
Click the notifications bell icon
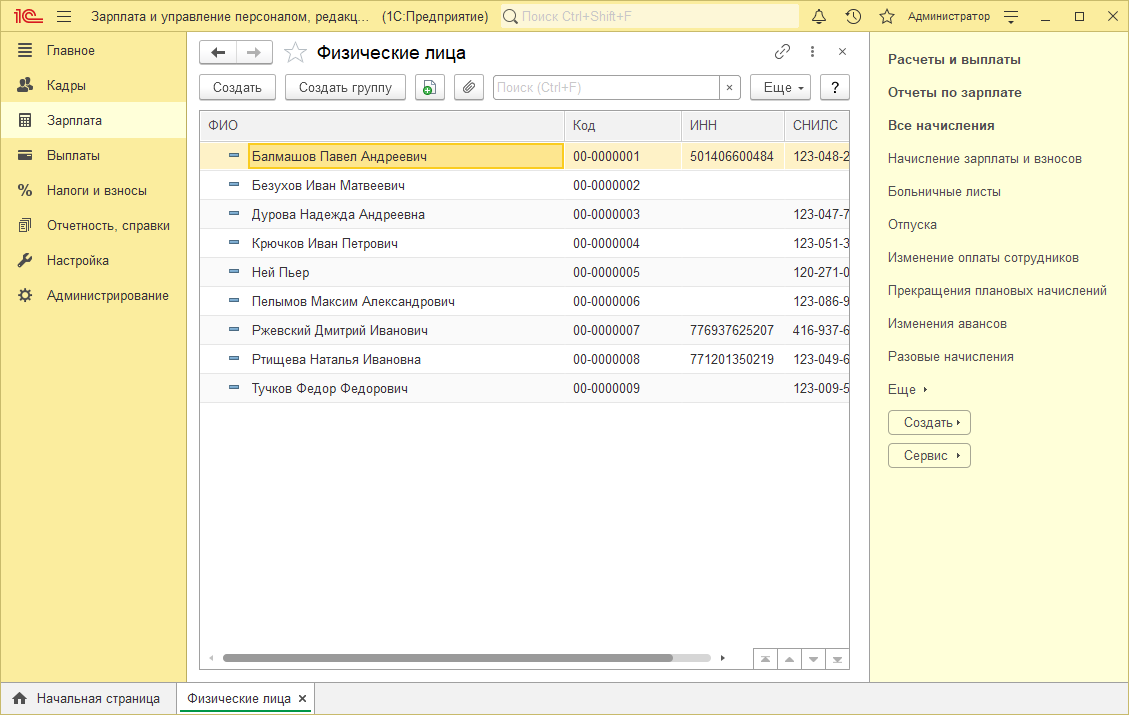pyautogui.click(x=819, y=17)
